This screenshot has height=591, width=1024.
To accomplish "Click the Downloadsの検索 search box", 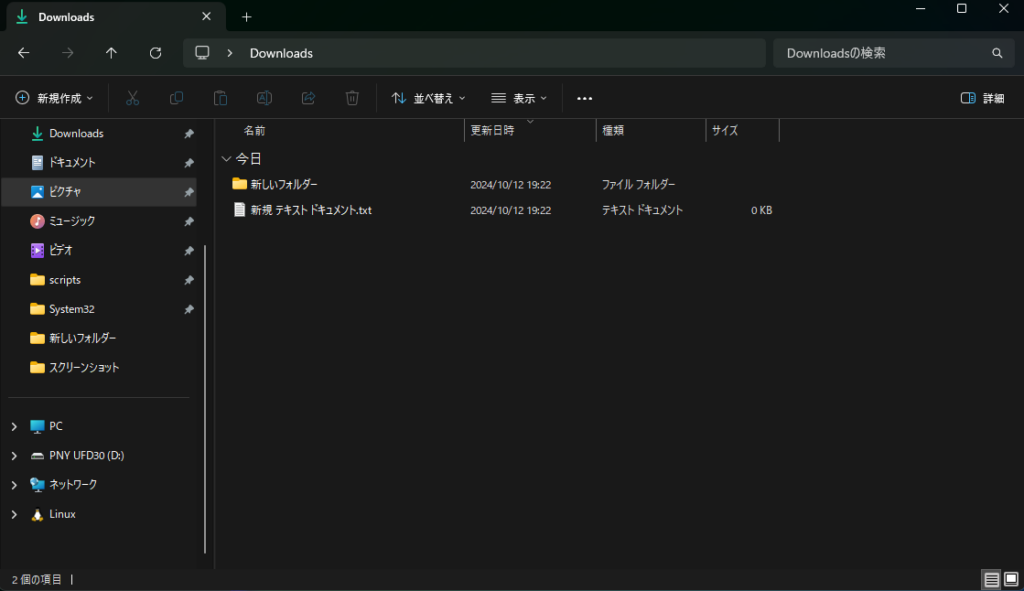I will 880,53.
